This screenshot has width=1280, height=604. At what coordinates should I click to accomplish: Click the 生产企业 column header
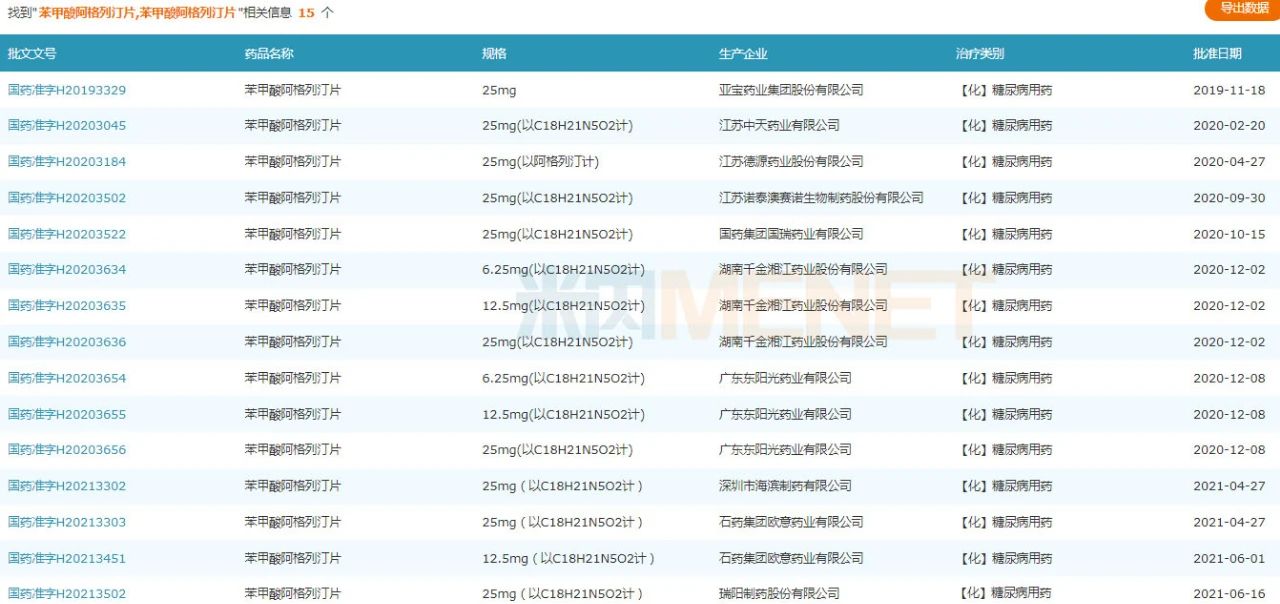743,54
